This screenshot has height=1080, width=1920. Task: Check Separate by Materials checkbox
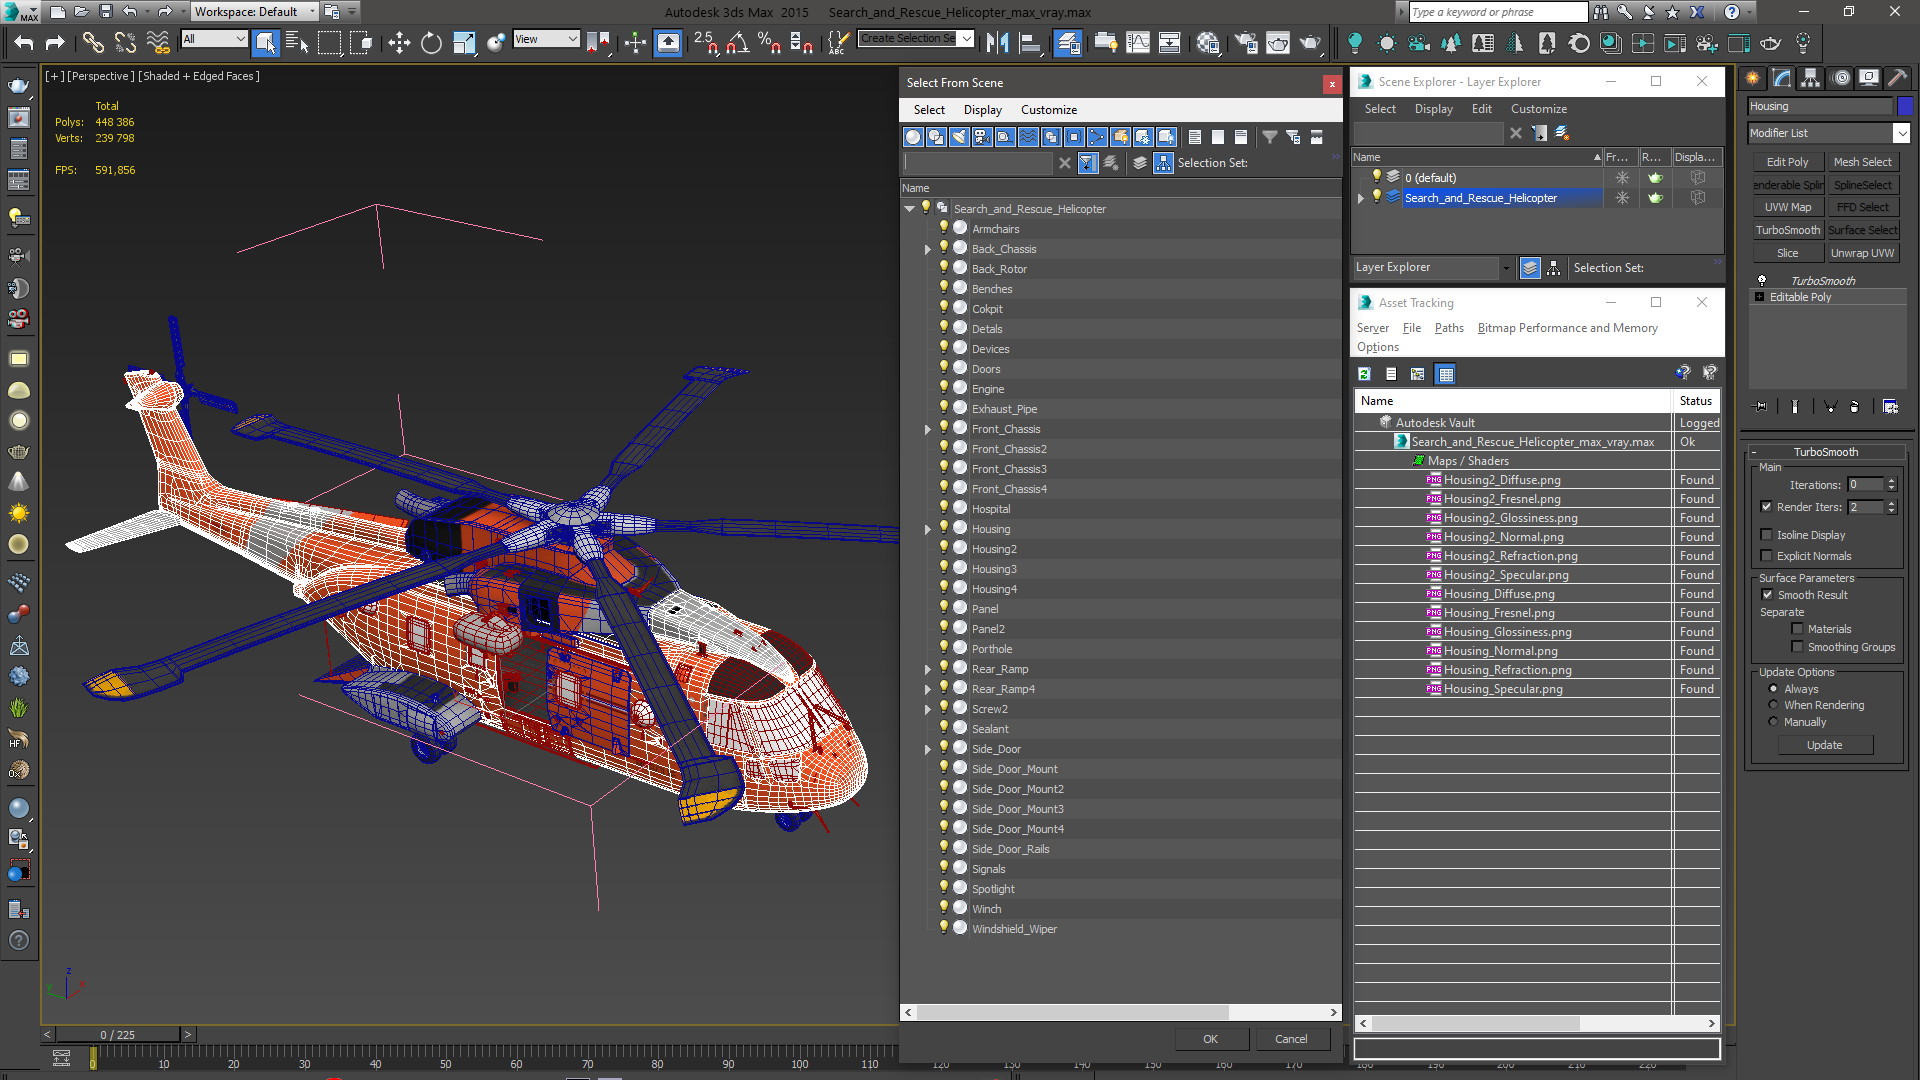1797,629
